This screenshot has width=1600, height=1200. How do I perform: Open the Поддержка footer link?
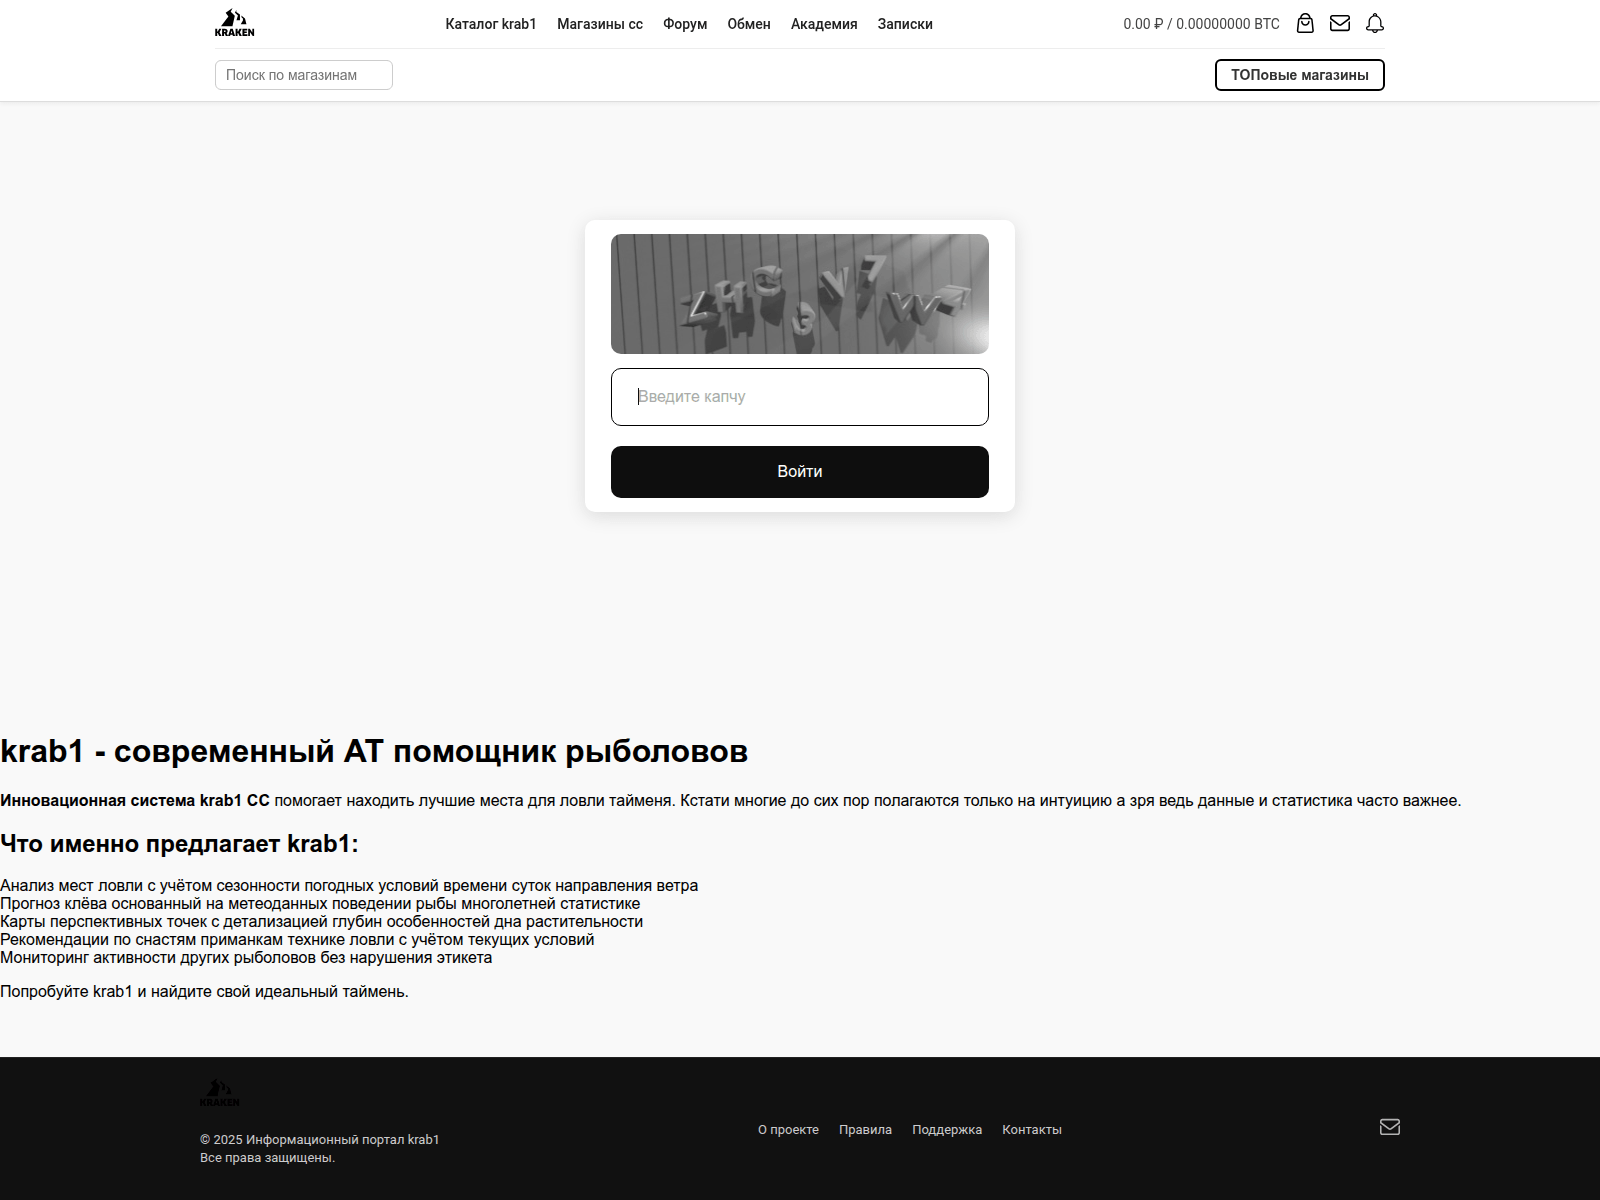[947, 1130]
